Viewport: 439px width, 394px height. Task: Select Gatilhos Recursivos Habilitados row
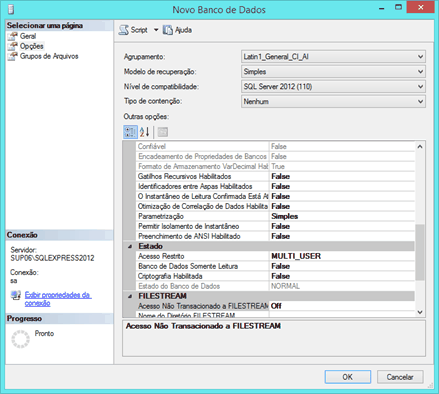[x=275, y=176]
